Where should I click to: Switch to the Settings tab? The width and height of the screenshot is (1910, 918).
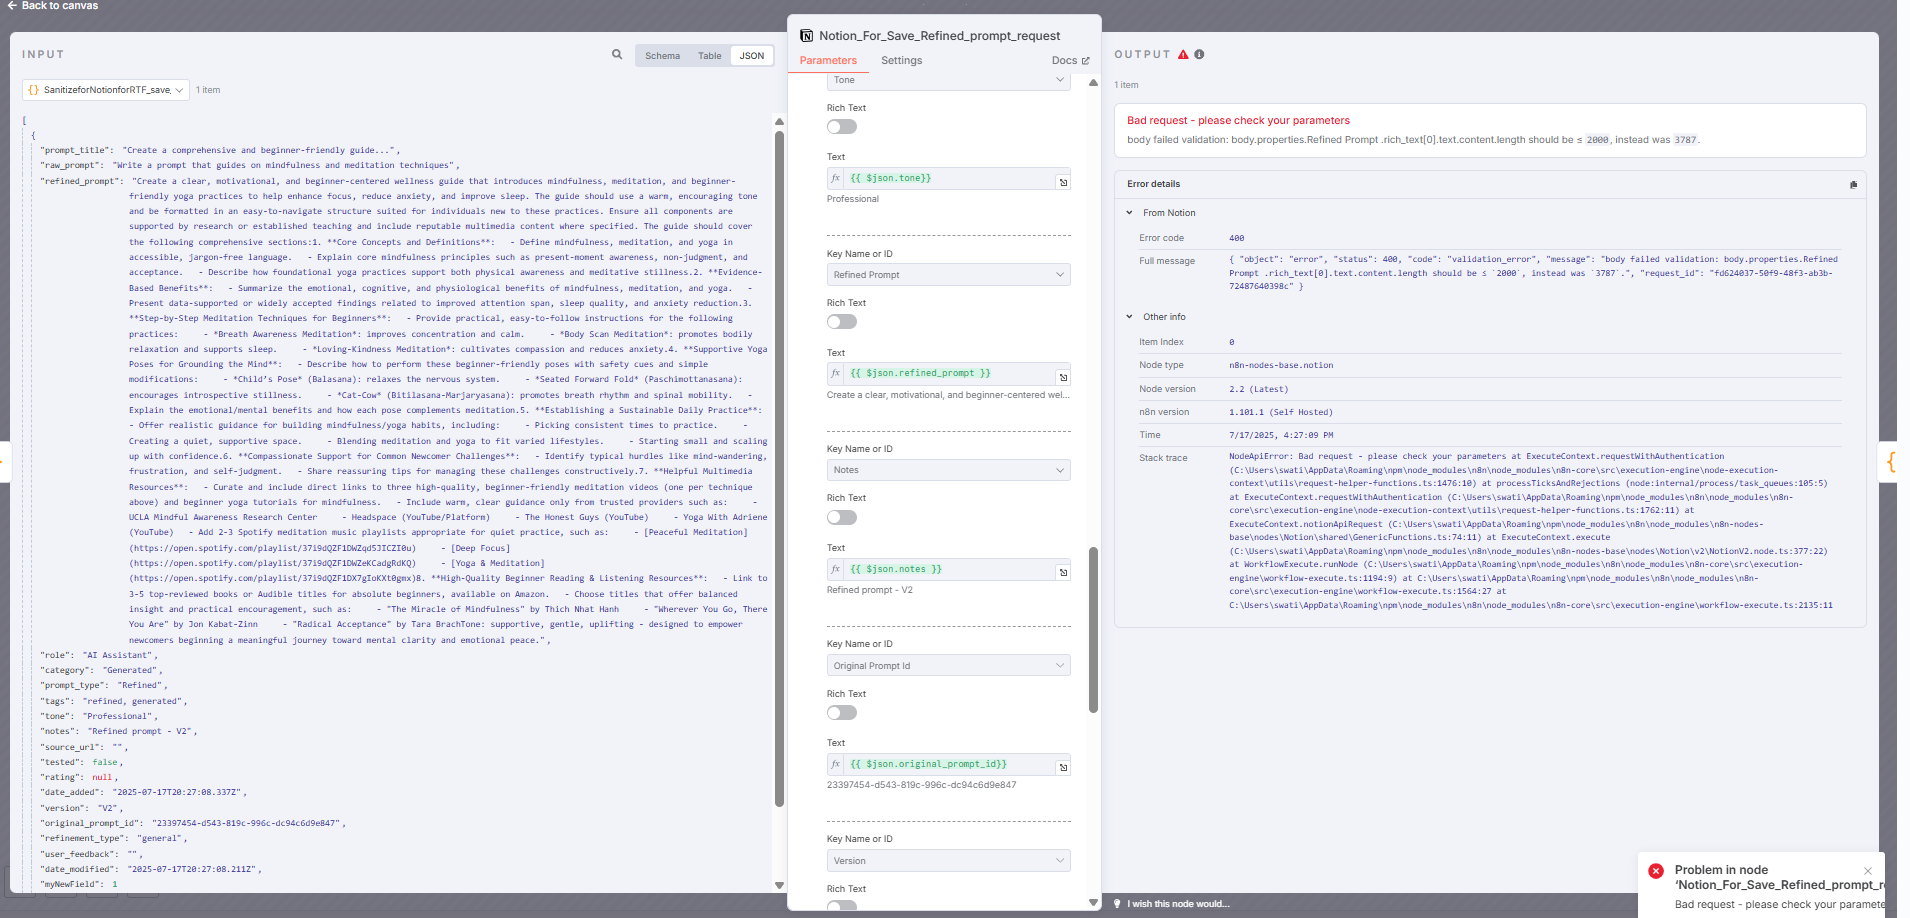pos(901,61)
